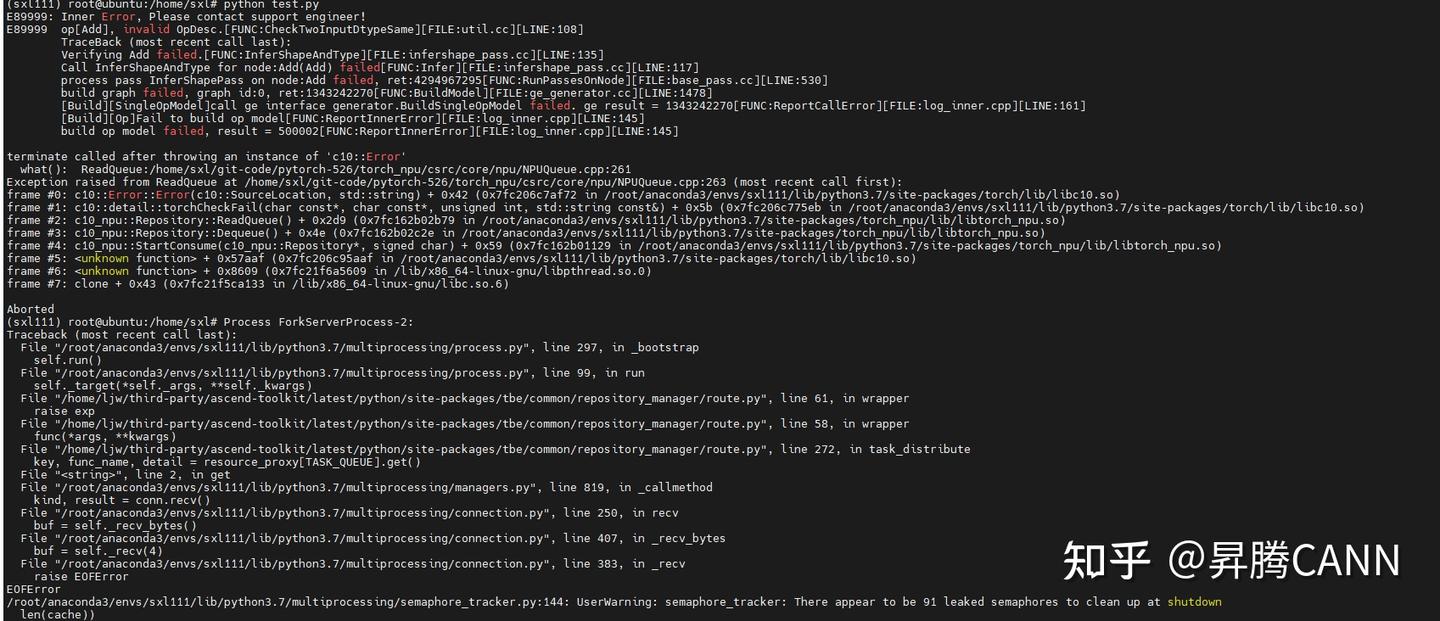This screenshot has width=1440, height=621.
Task: Click the E89999 Inner Error line
Action: tap(186, 17)
